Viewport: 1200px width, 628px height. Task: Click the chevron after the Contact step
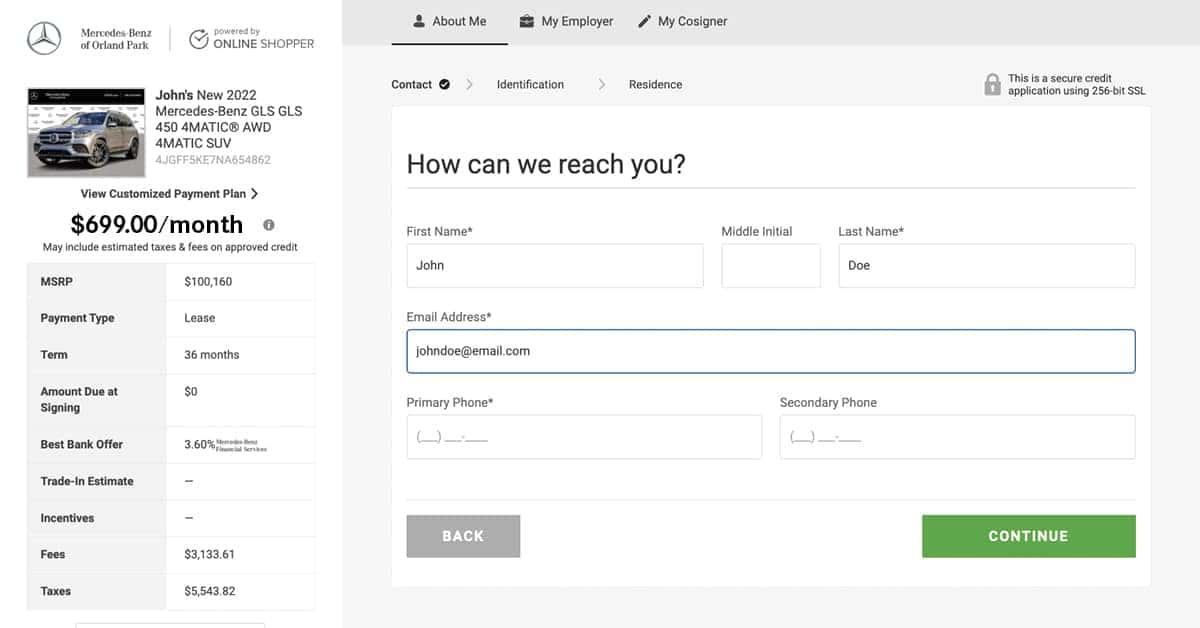click(470, 85)
